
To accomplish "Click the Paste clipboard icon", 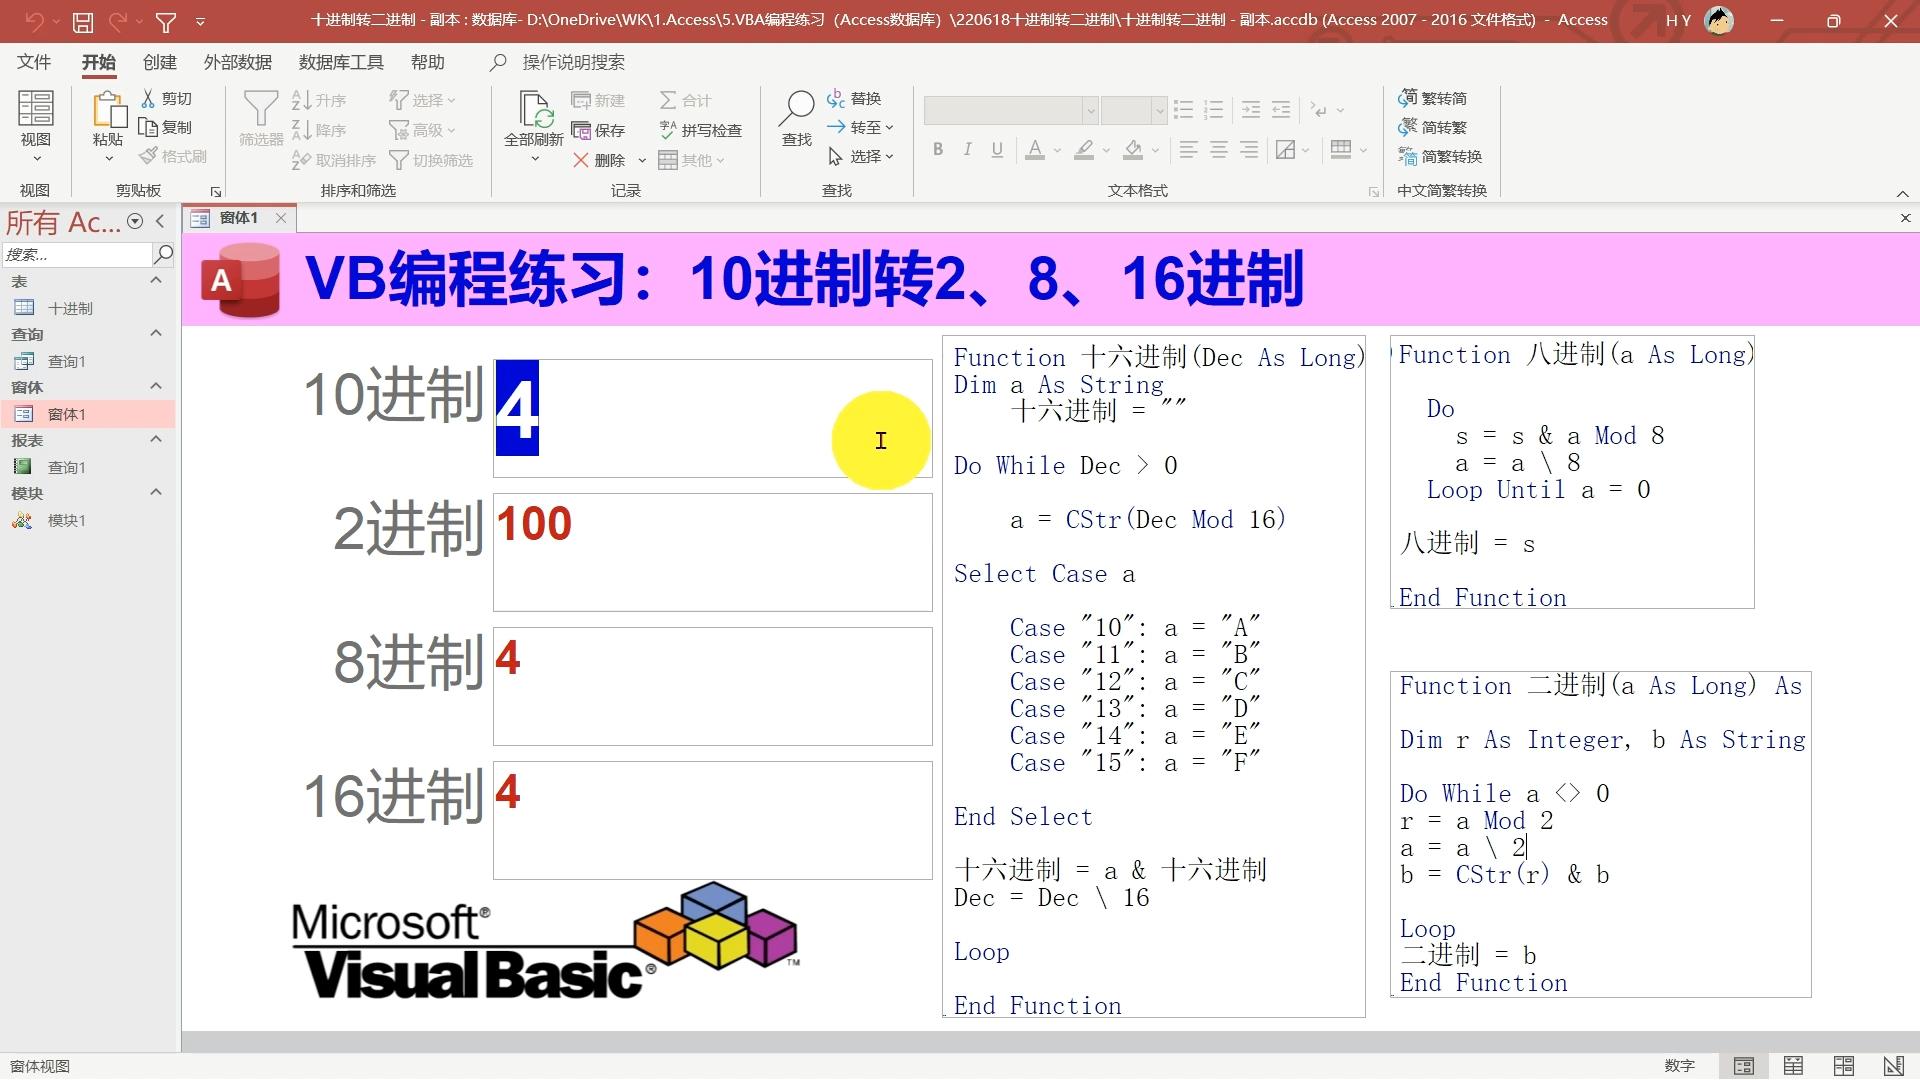I will pyautogui.click(x=108, y=108).
